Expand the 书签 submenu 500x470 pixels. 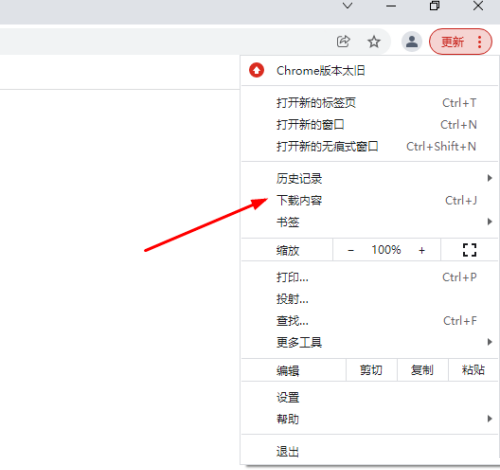[369, 222]
